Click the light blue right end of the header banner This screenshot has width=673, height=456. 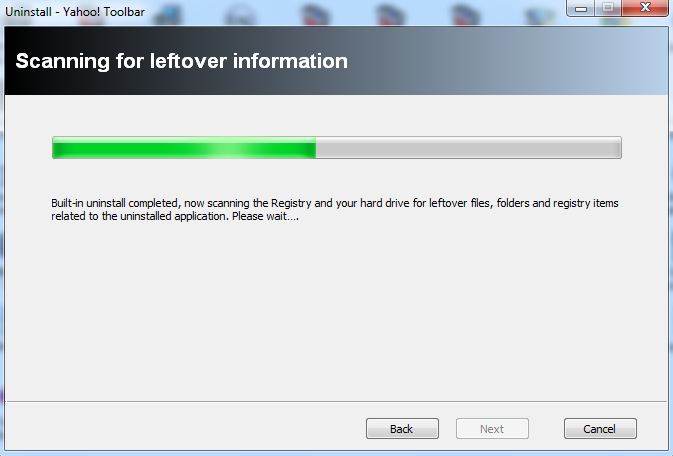pyautogui.click(x=635, y=61)
